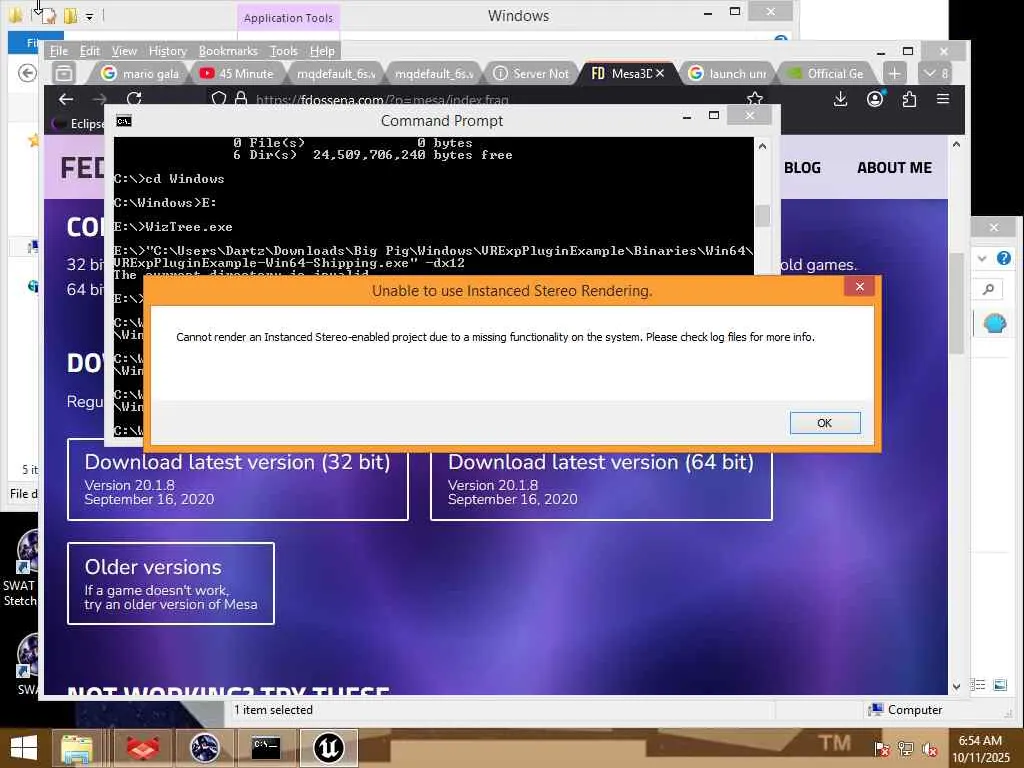Click the Action Center flag tray icon
The height and width of the screenshot is (768, 1024).
tap(882, 749)
